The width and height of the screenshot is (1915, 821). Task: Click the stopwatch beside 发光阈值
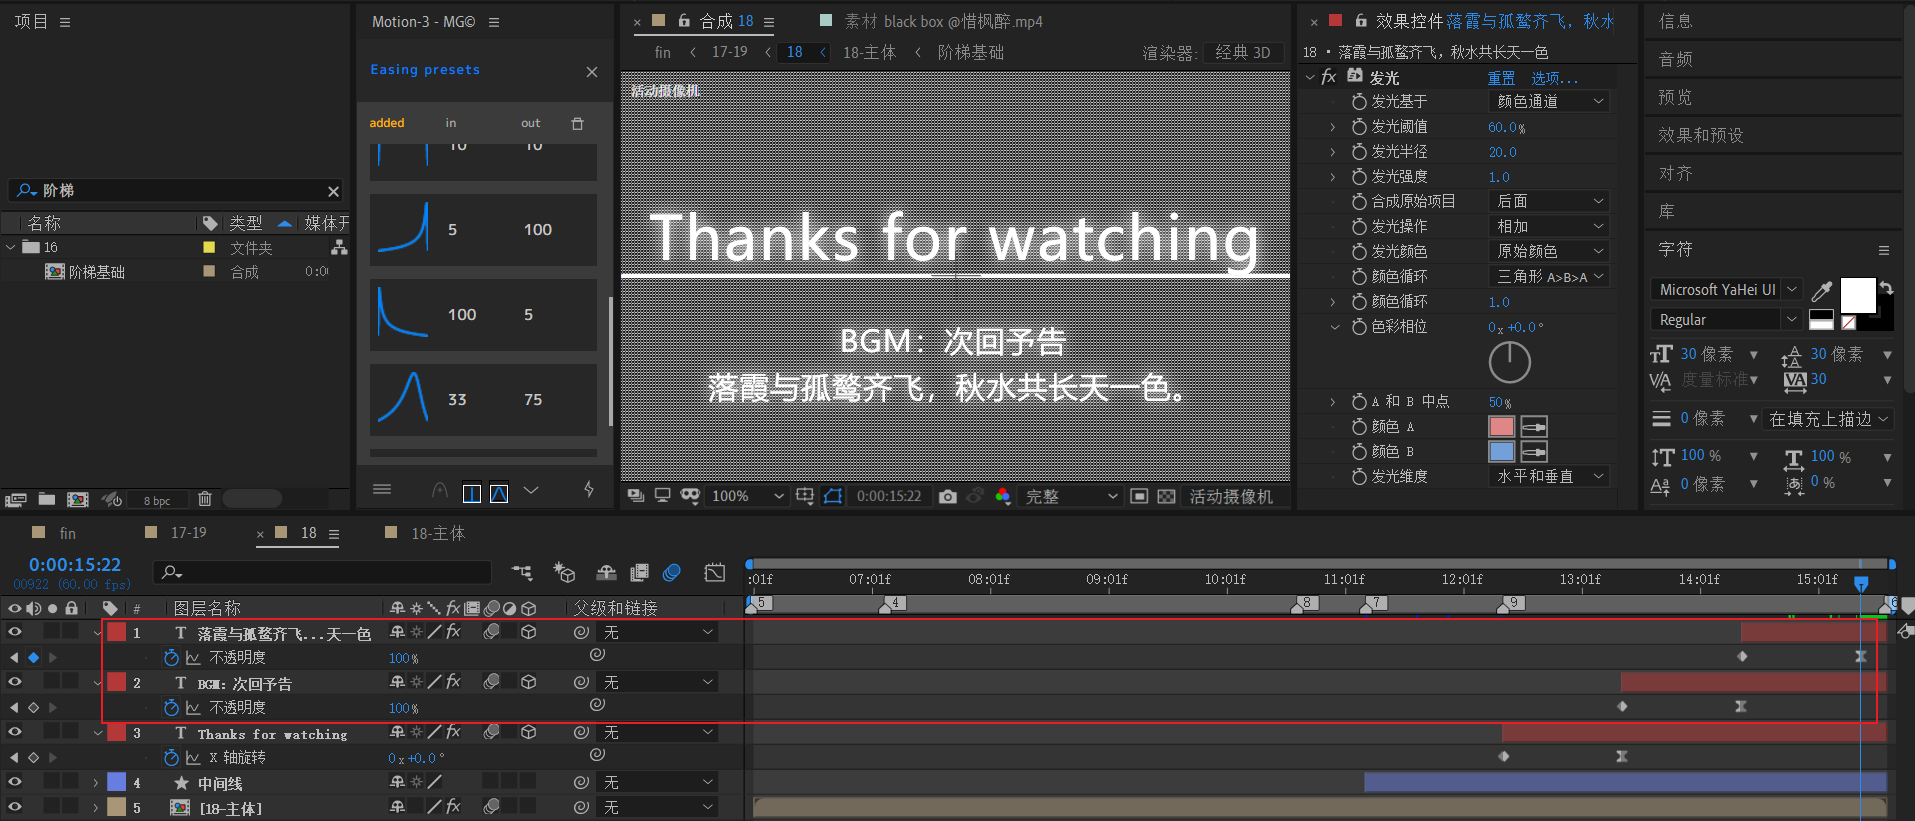coord(1359,126)
